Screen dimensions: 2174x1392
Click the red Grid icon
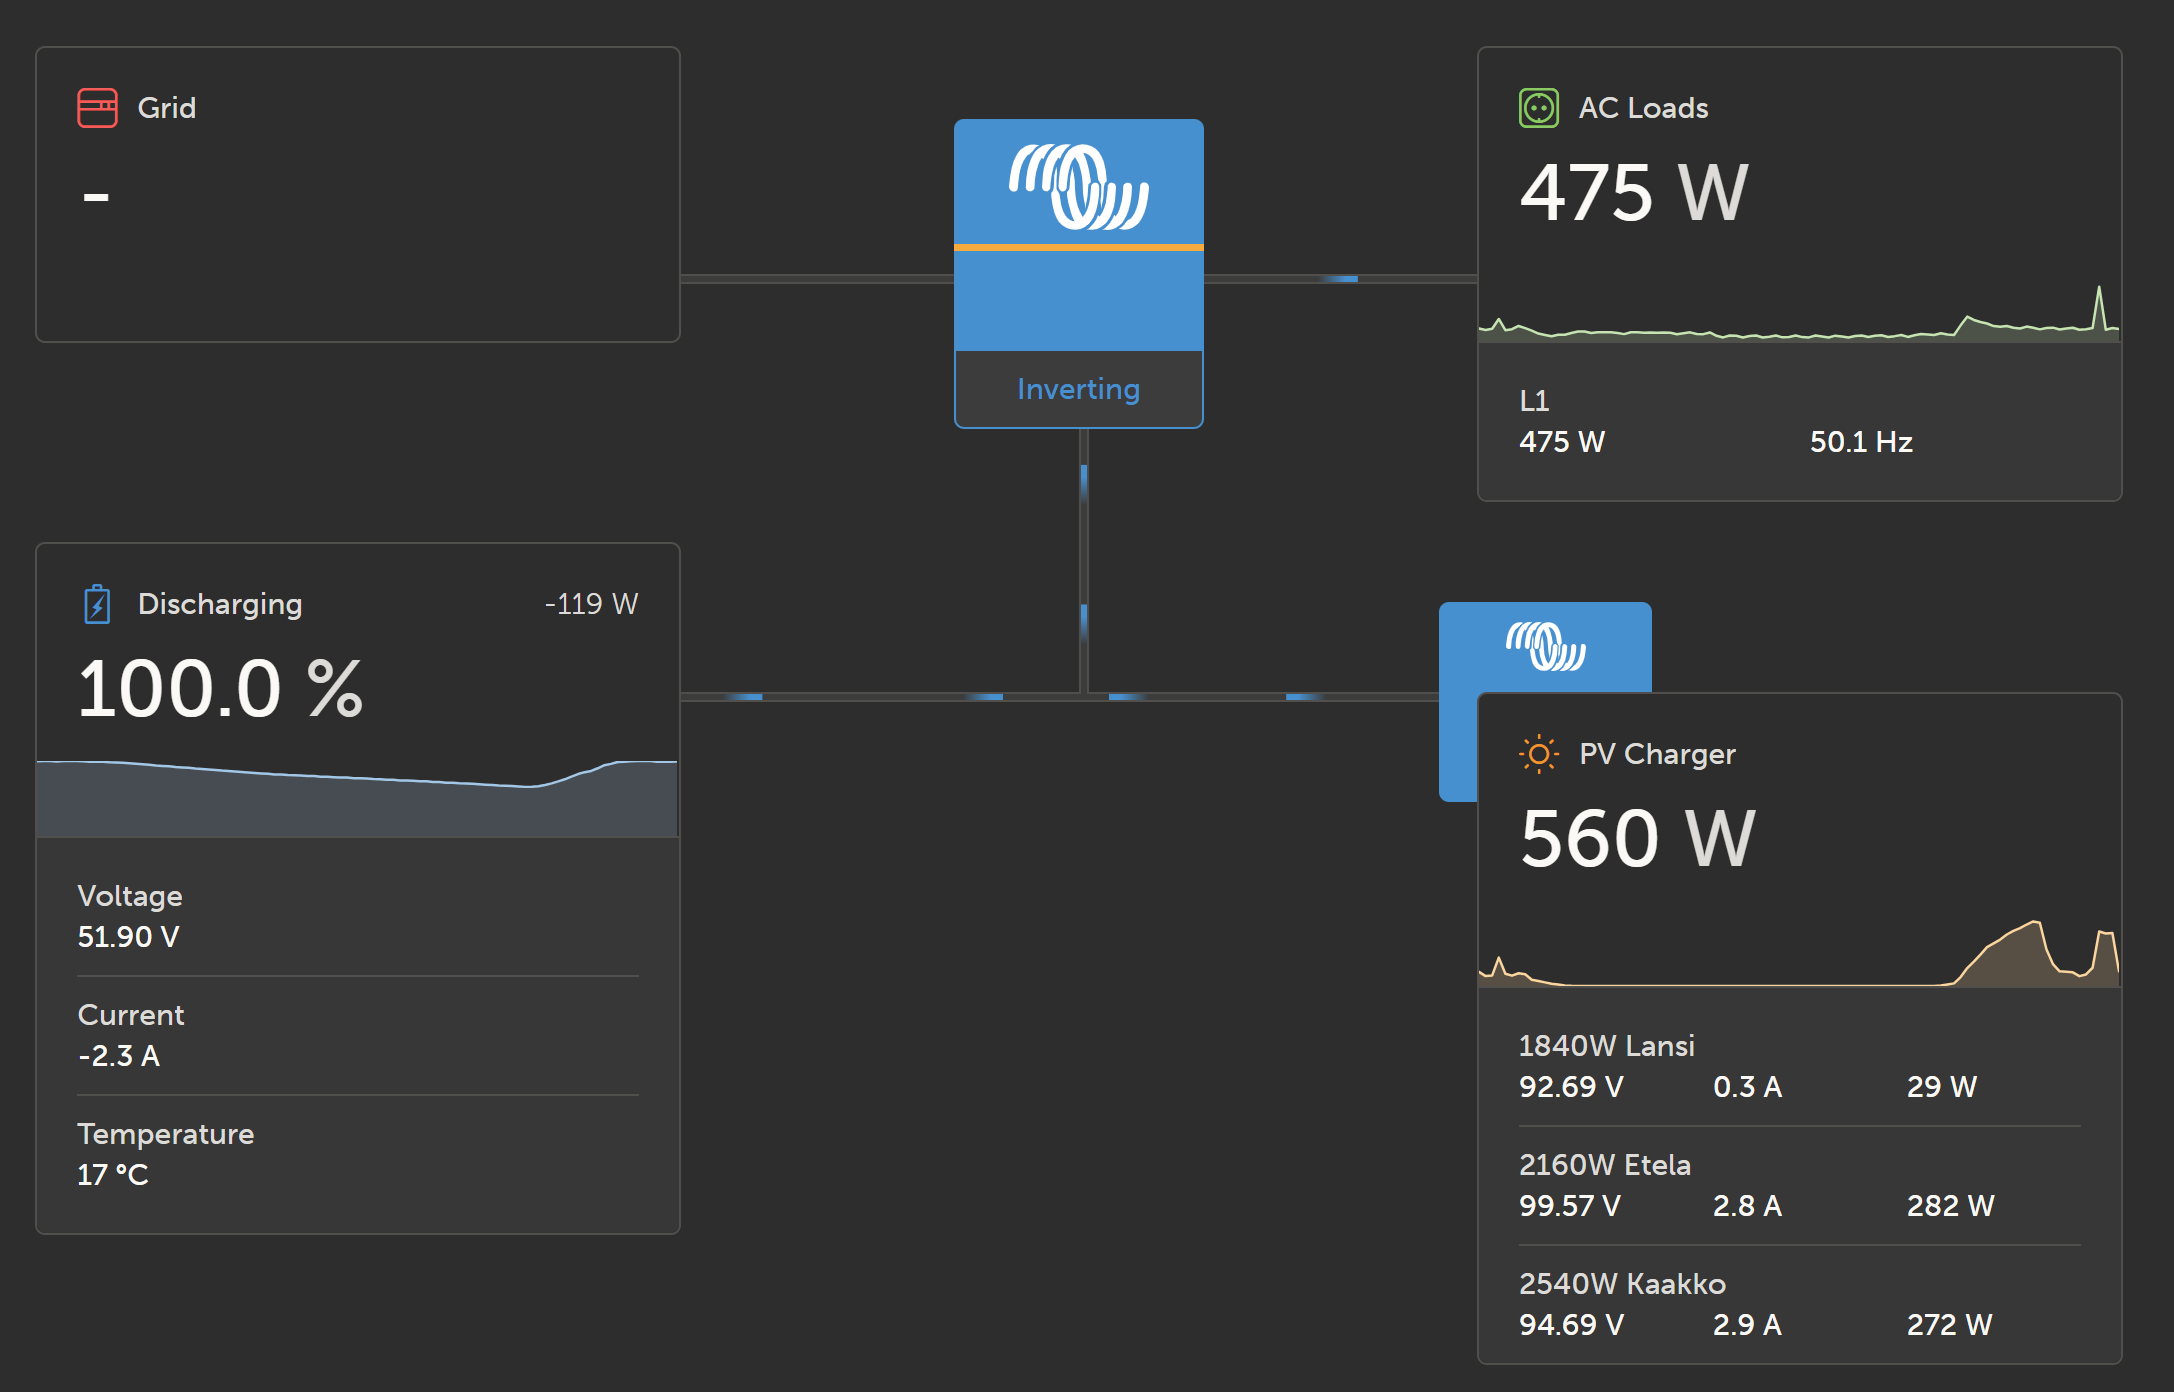pyautogui.click(x=97, y=108)
